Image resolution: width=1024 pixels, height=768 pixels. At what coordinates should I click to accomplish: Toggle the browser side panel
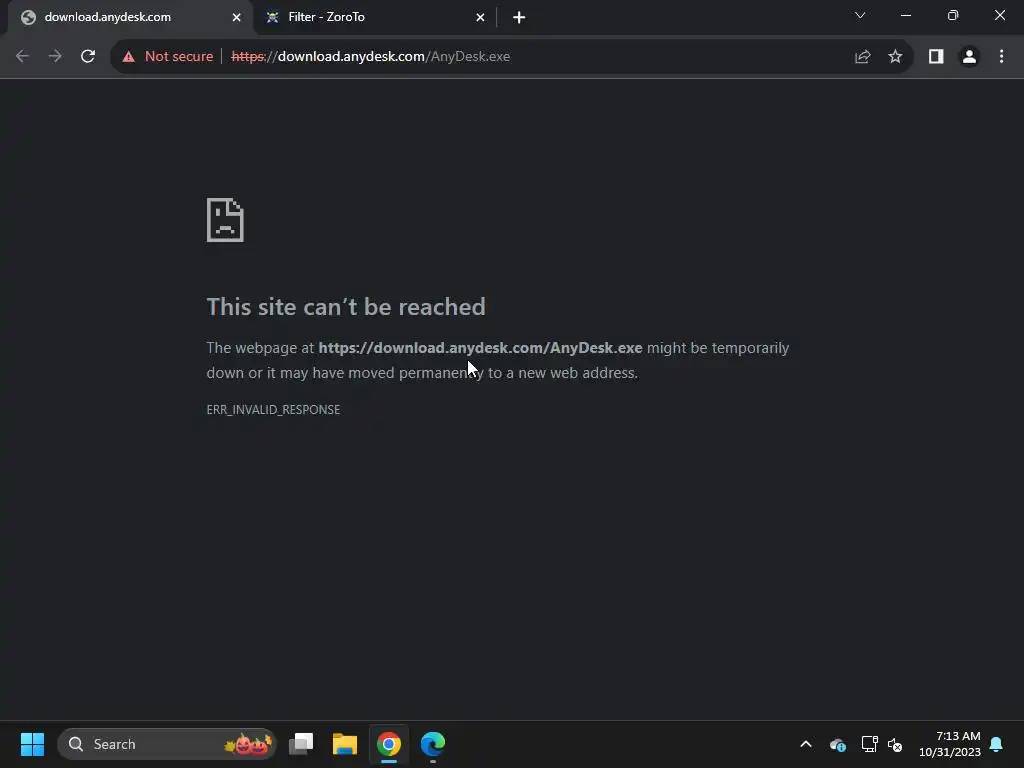(x=936, y=57)
